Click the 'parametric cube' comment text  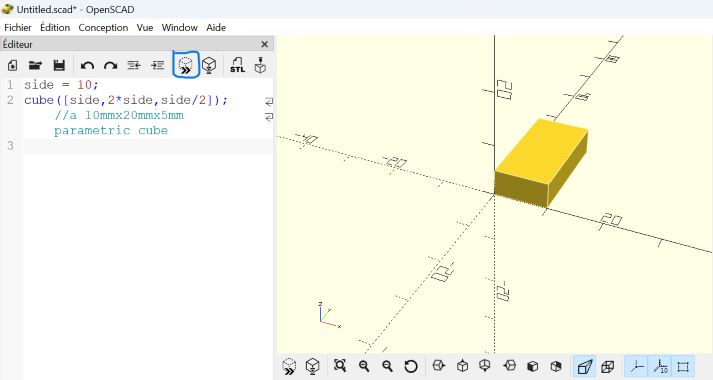(111, 130)
